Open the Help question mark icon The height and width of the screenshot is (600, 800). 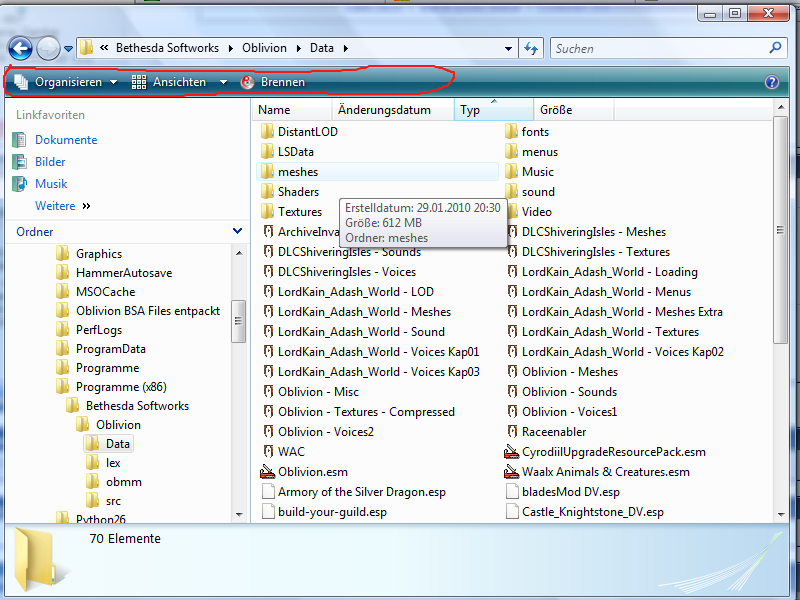(x=771, y=83)
